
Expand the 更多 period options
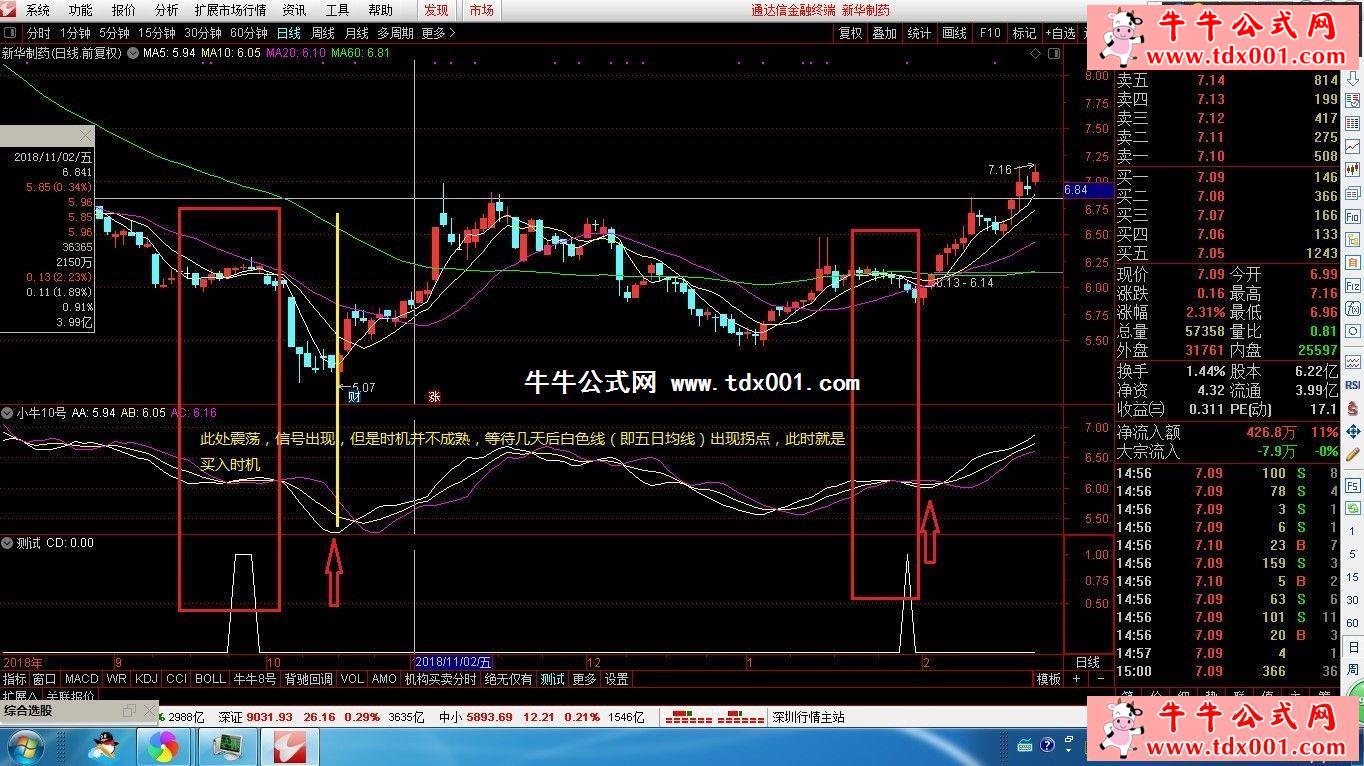(x=438, y=33)
